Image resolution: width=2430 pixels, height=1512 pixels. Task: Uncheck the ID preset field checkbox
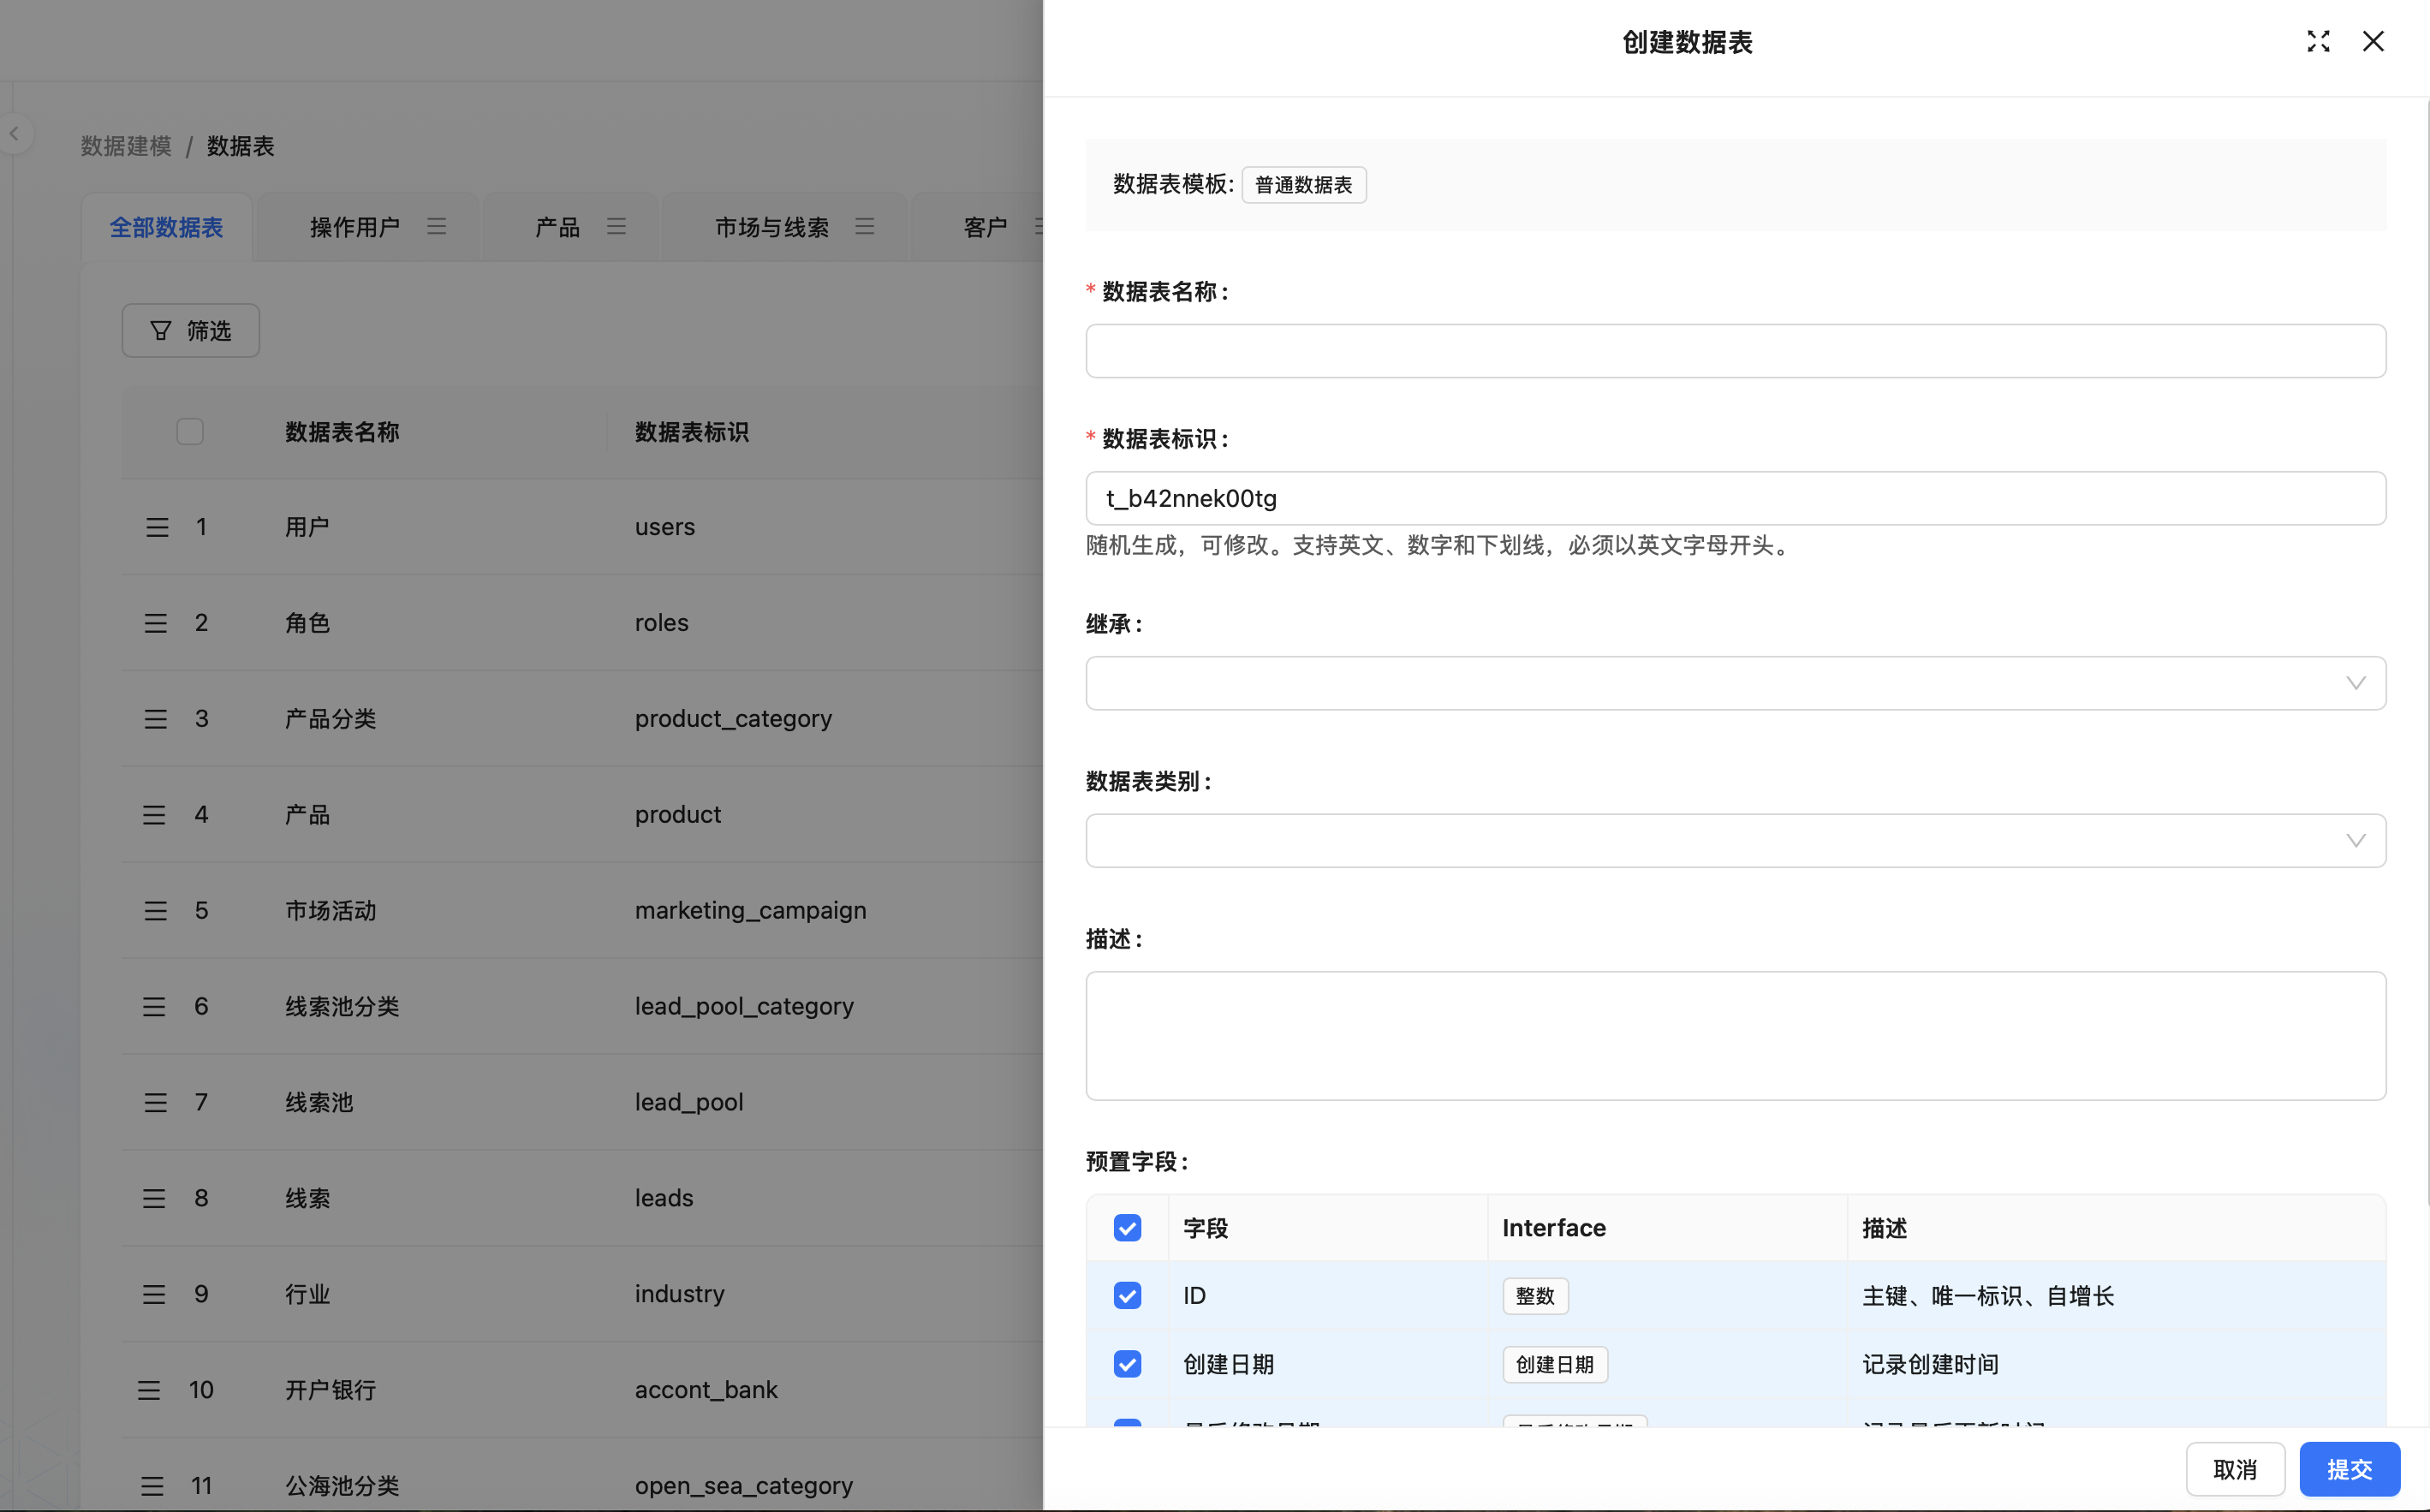[1127, 1295]
